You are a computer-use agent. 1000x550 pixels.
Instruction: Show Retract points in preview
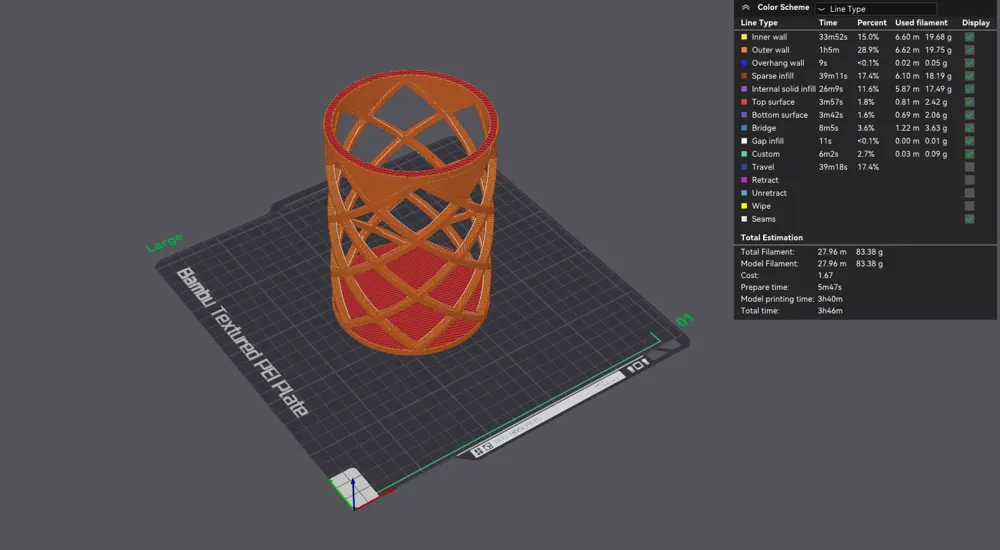pos(969,180)
